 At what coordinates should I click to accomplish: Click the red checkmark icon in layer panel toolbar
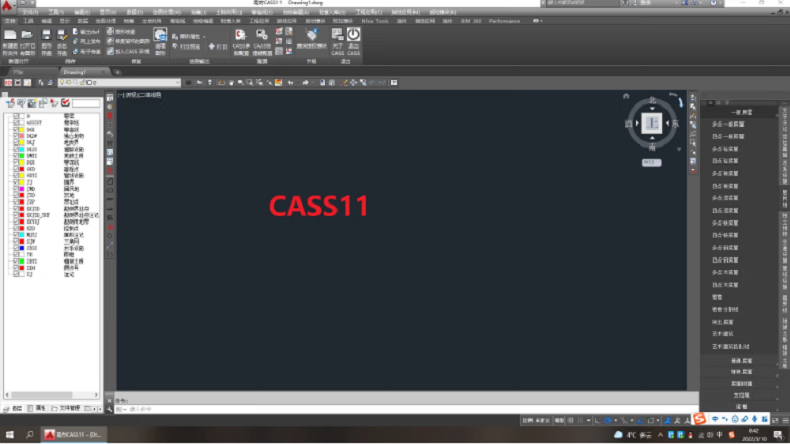(x=65, y=103)
